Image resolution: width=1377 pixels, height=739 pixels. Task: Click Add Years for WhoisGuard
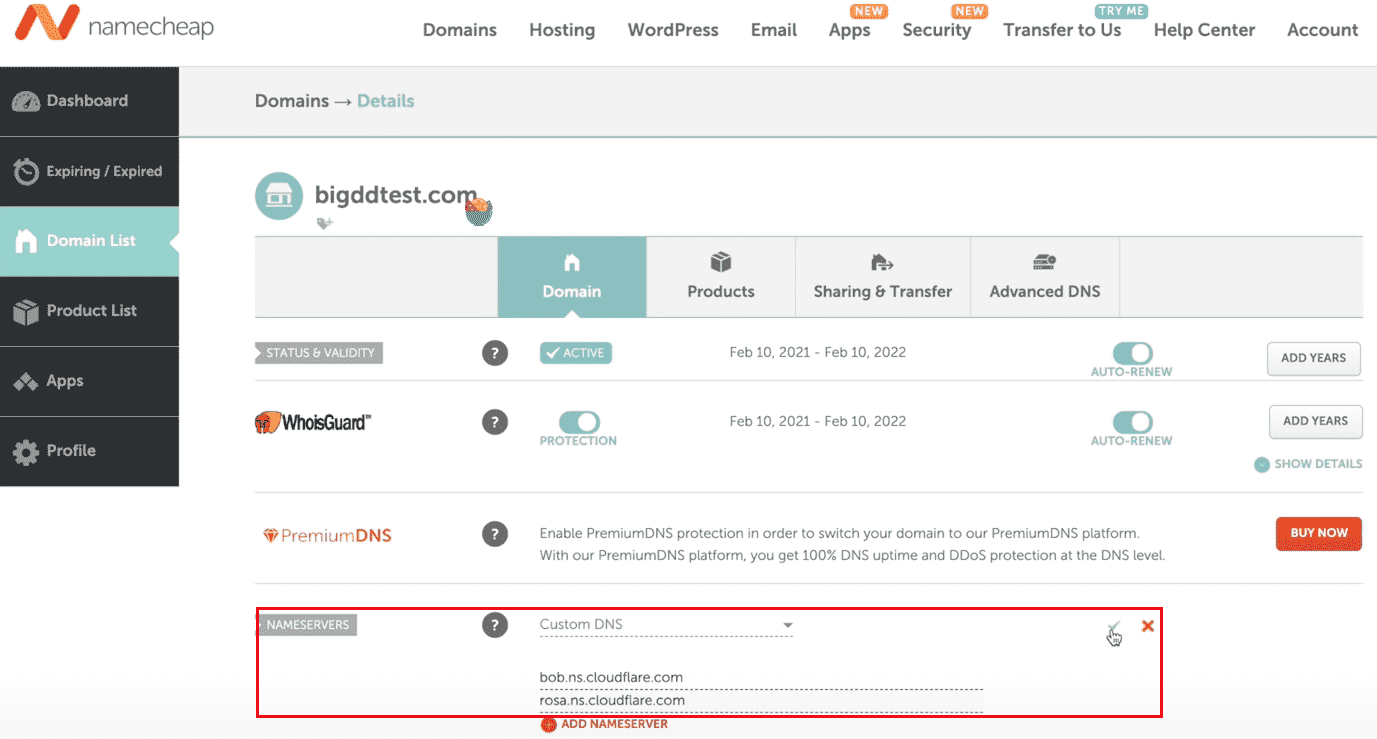pos(1315,421)
